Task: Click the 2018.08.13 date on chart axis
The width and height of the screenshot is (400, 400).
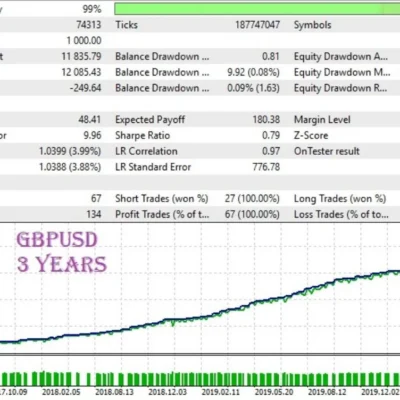Action: (x=114, y=392)
